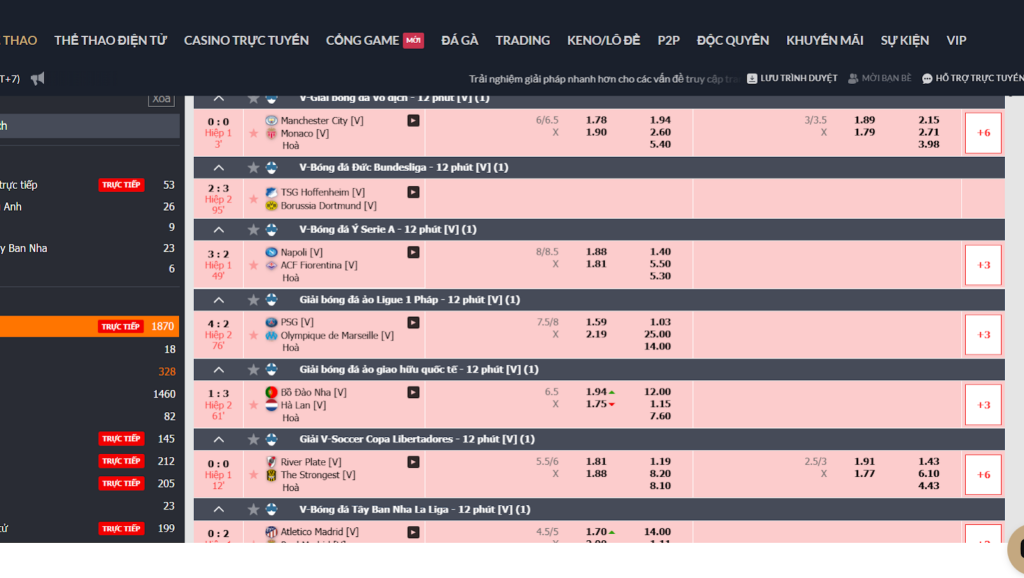
Task: Open live video for Napoli vs Fiorentina
Action: [x=413, y=252]
